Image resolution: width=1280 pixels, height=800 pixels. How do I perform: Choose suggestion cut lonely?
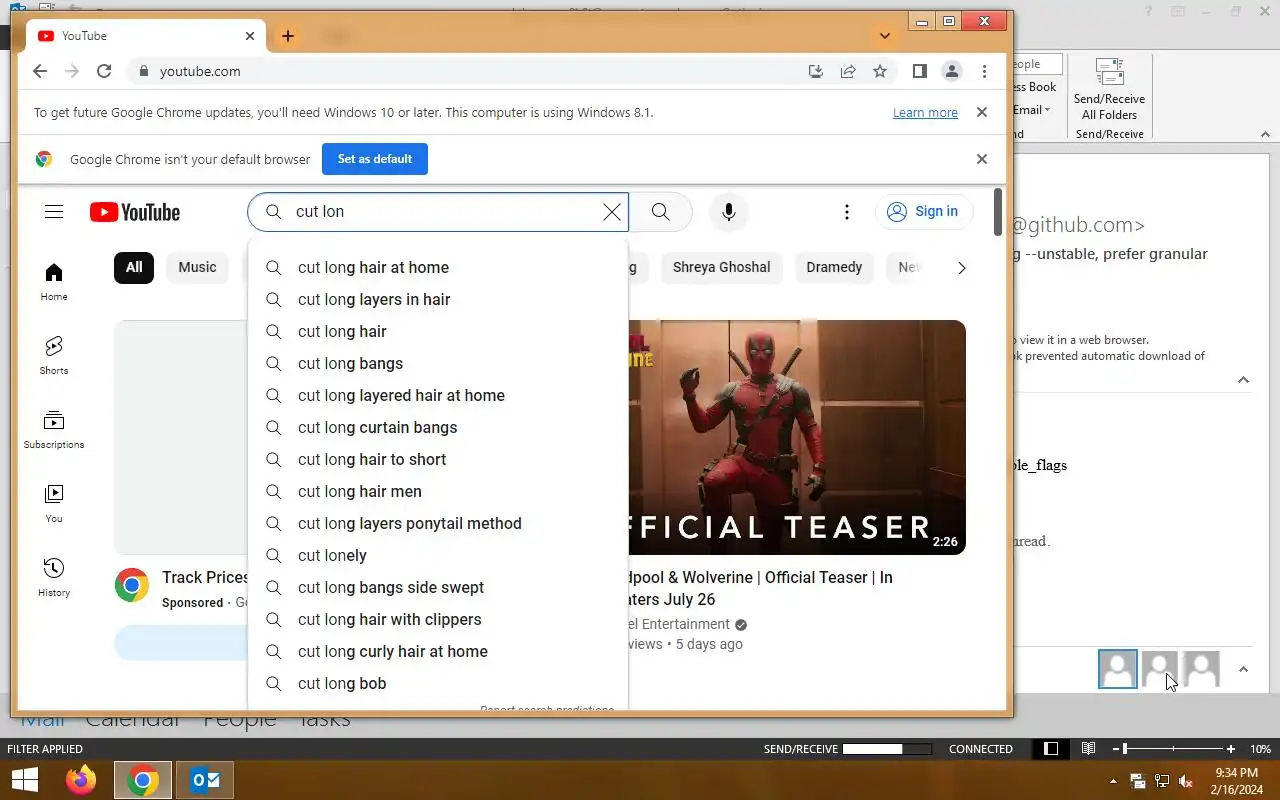438,555
